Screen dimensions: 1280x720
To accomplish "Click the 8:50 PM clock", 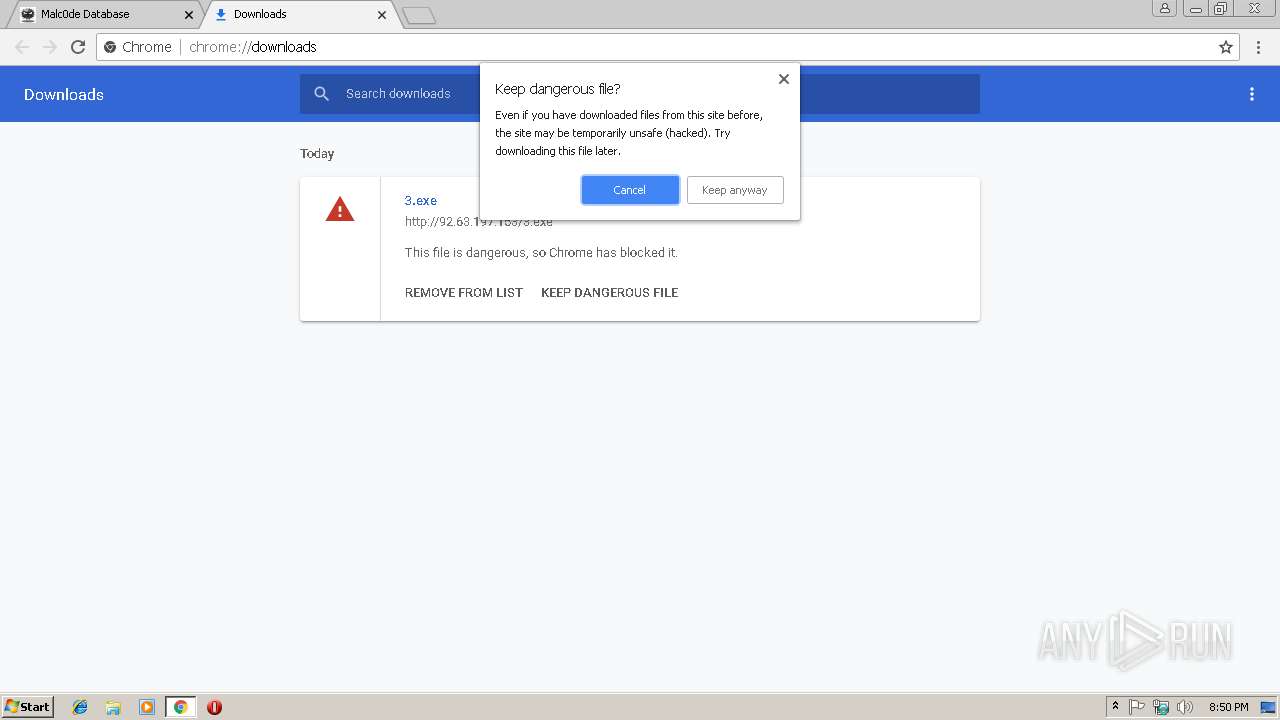I will pos(1229,707).
